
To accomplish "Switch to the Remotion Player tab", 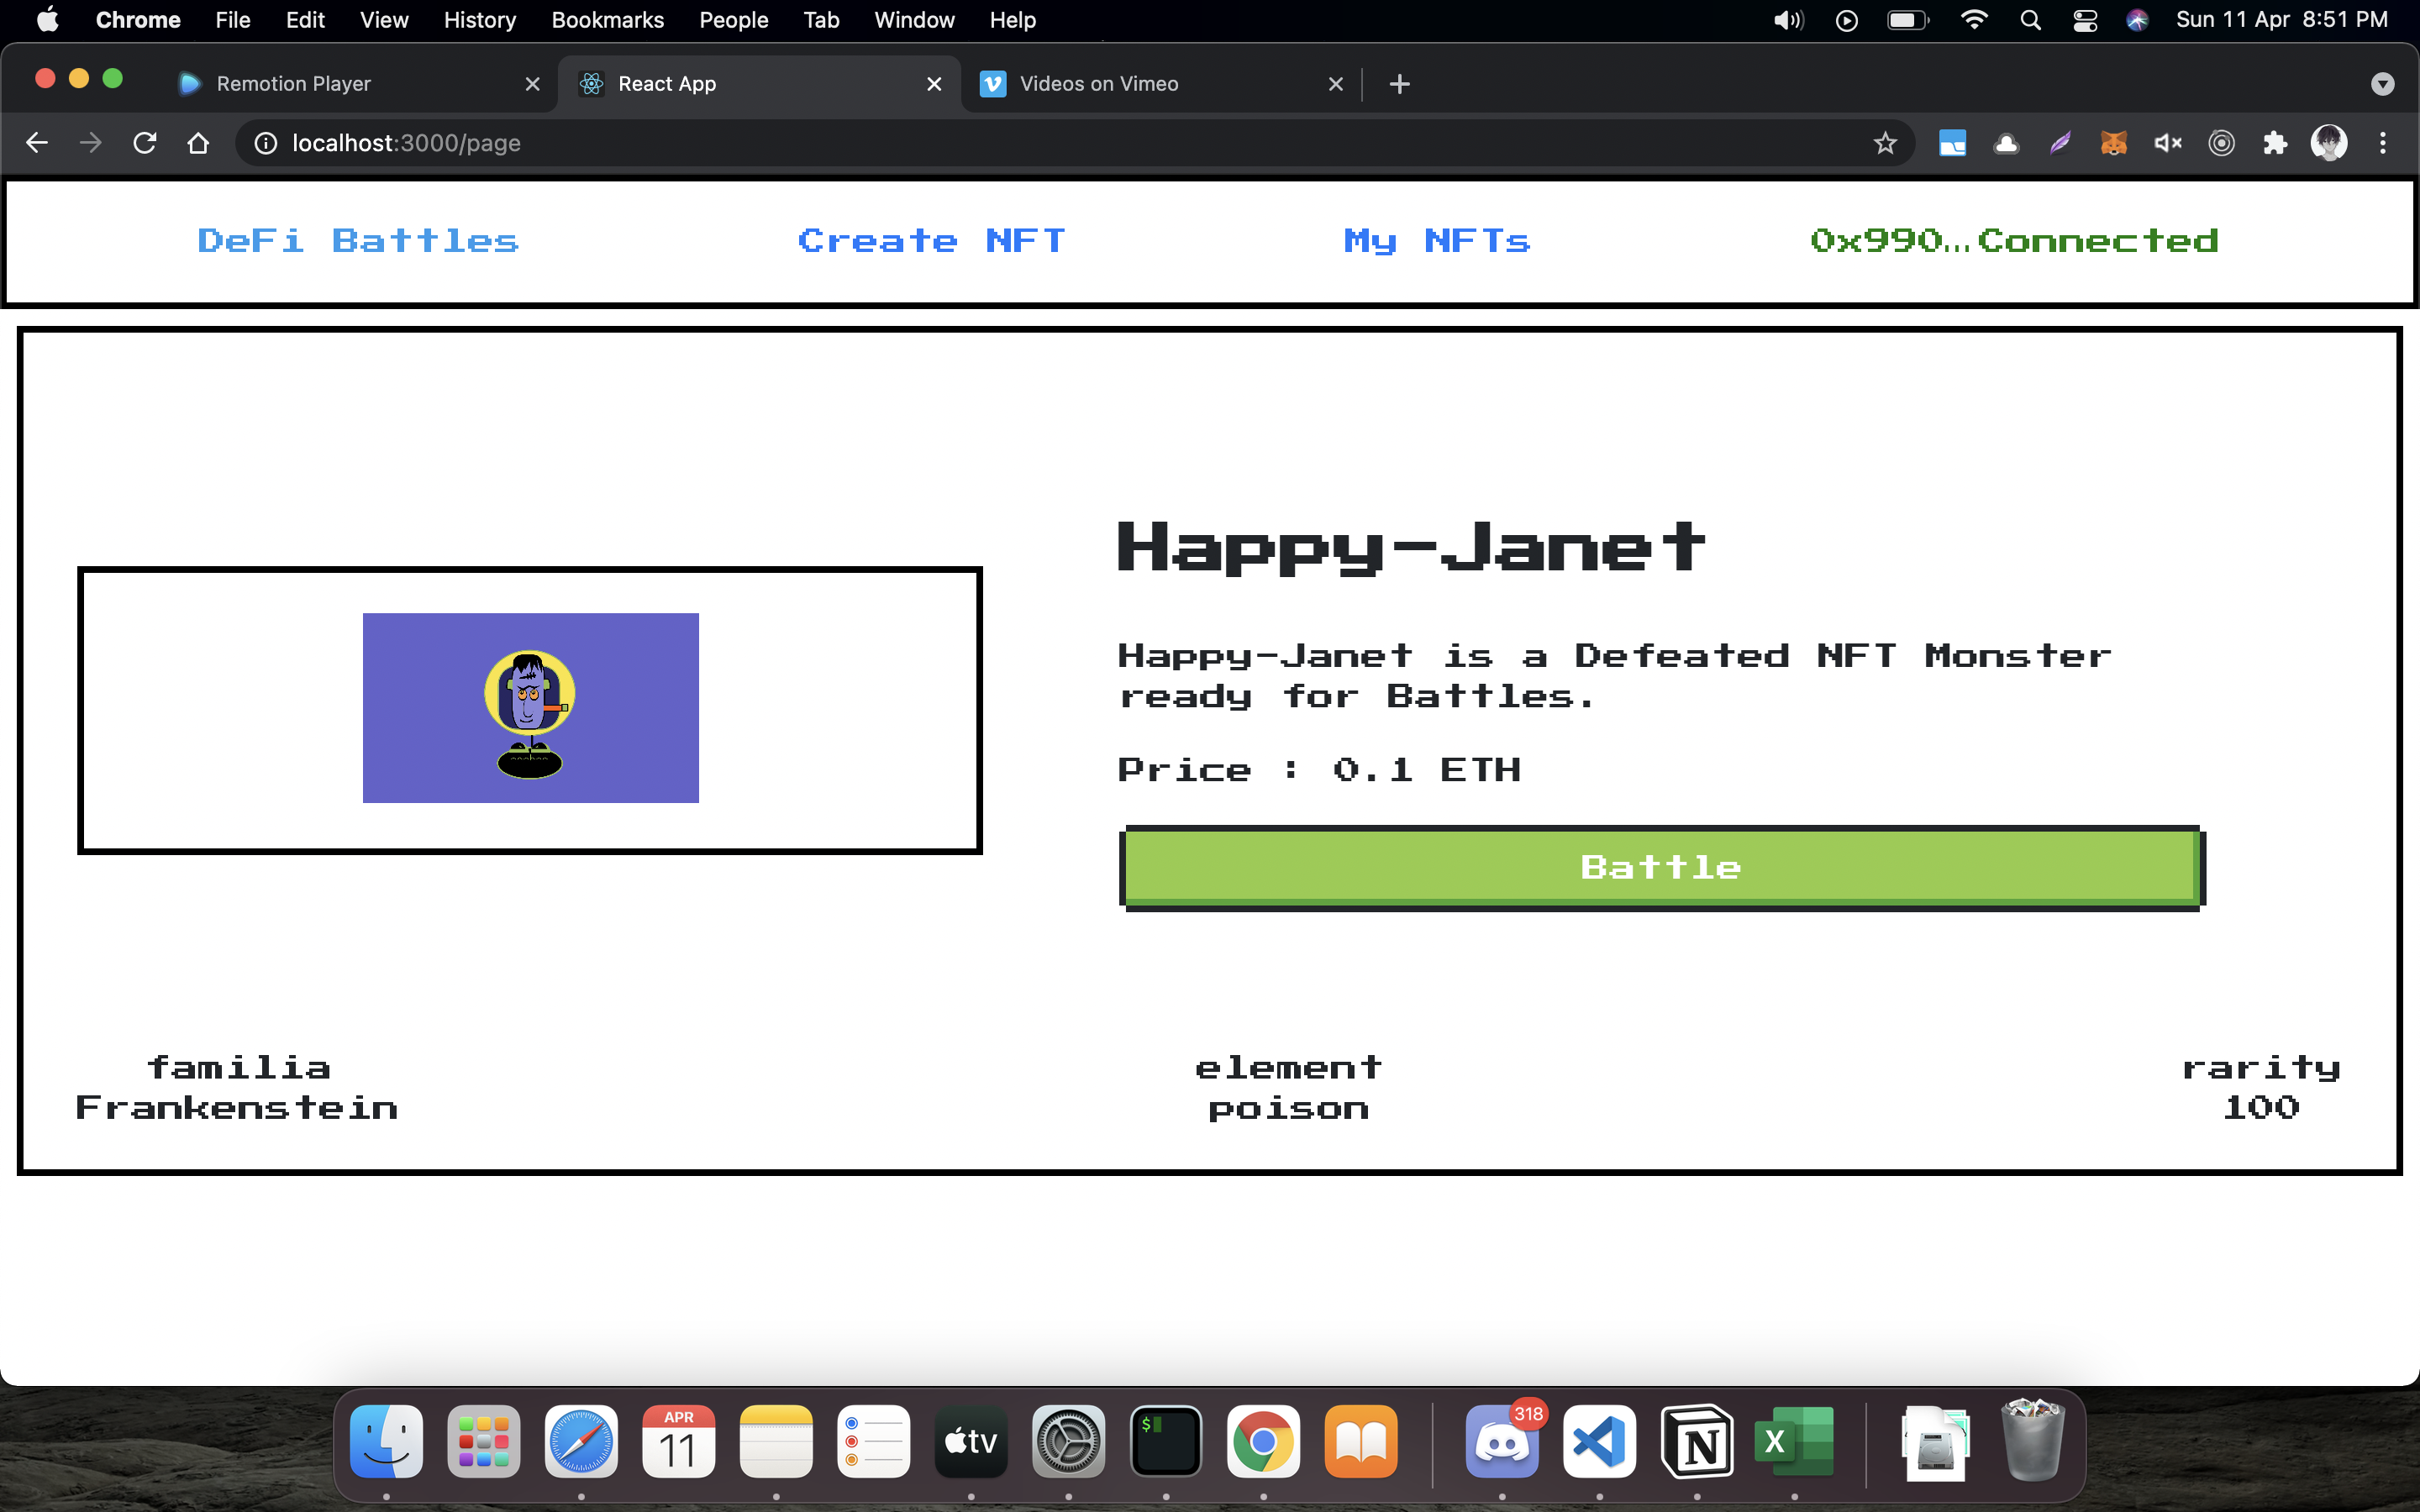I will click(293, 84).
